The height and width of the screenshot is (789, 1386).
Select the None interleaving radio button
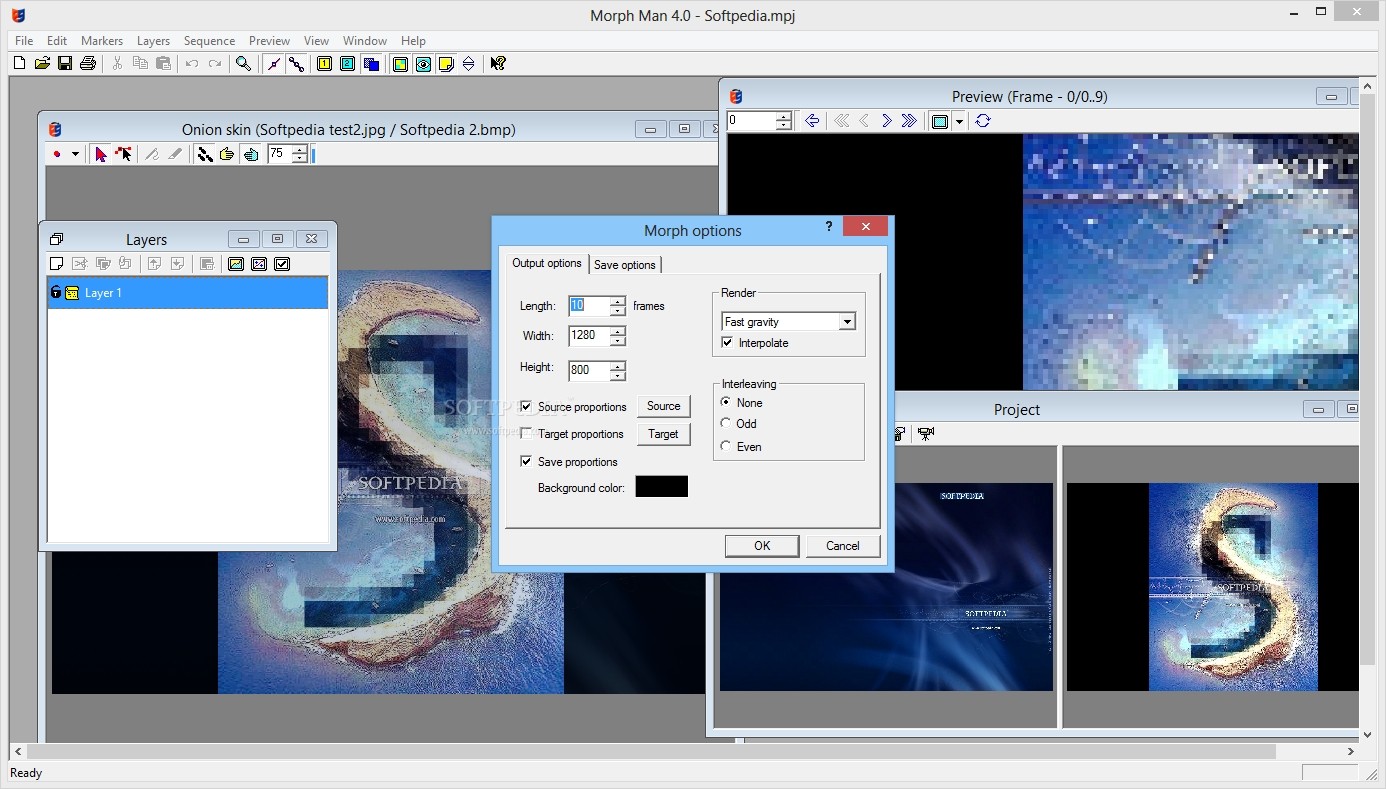(x=726, y=402)
